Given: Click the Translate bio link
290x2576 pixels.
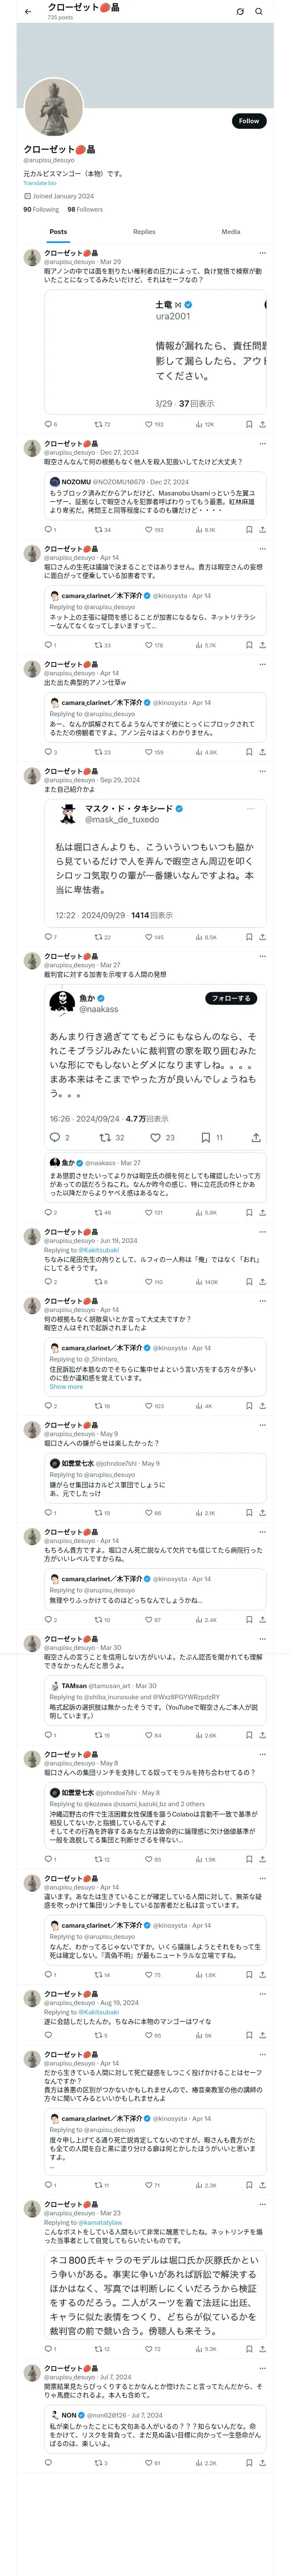Looking at the screenshot, I should point(40,183).
